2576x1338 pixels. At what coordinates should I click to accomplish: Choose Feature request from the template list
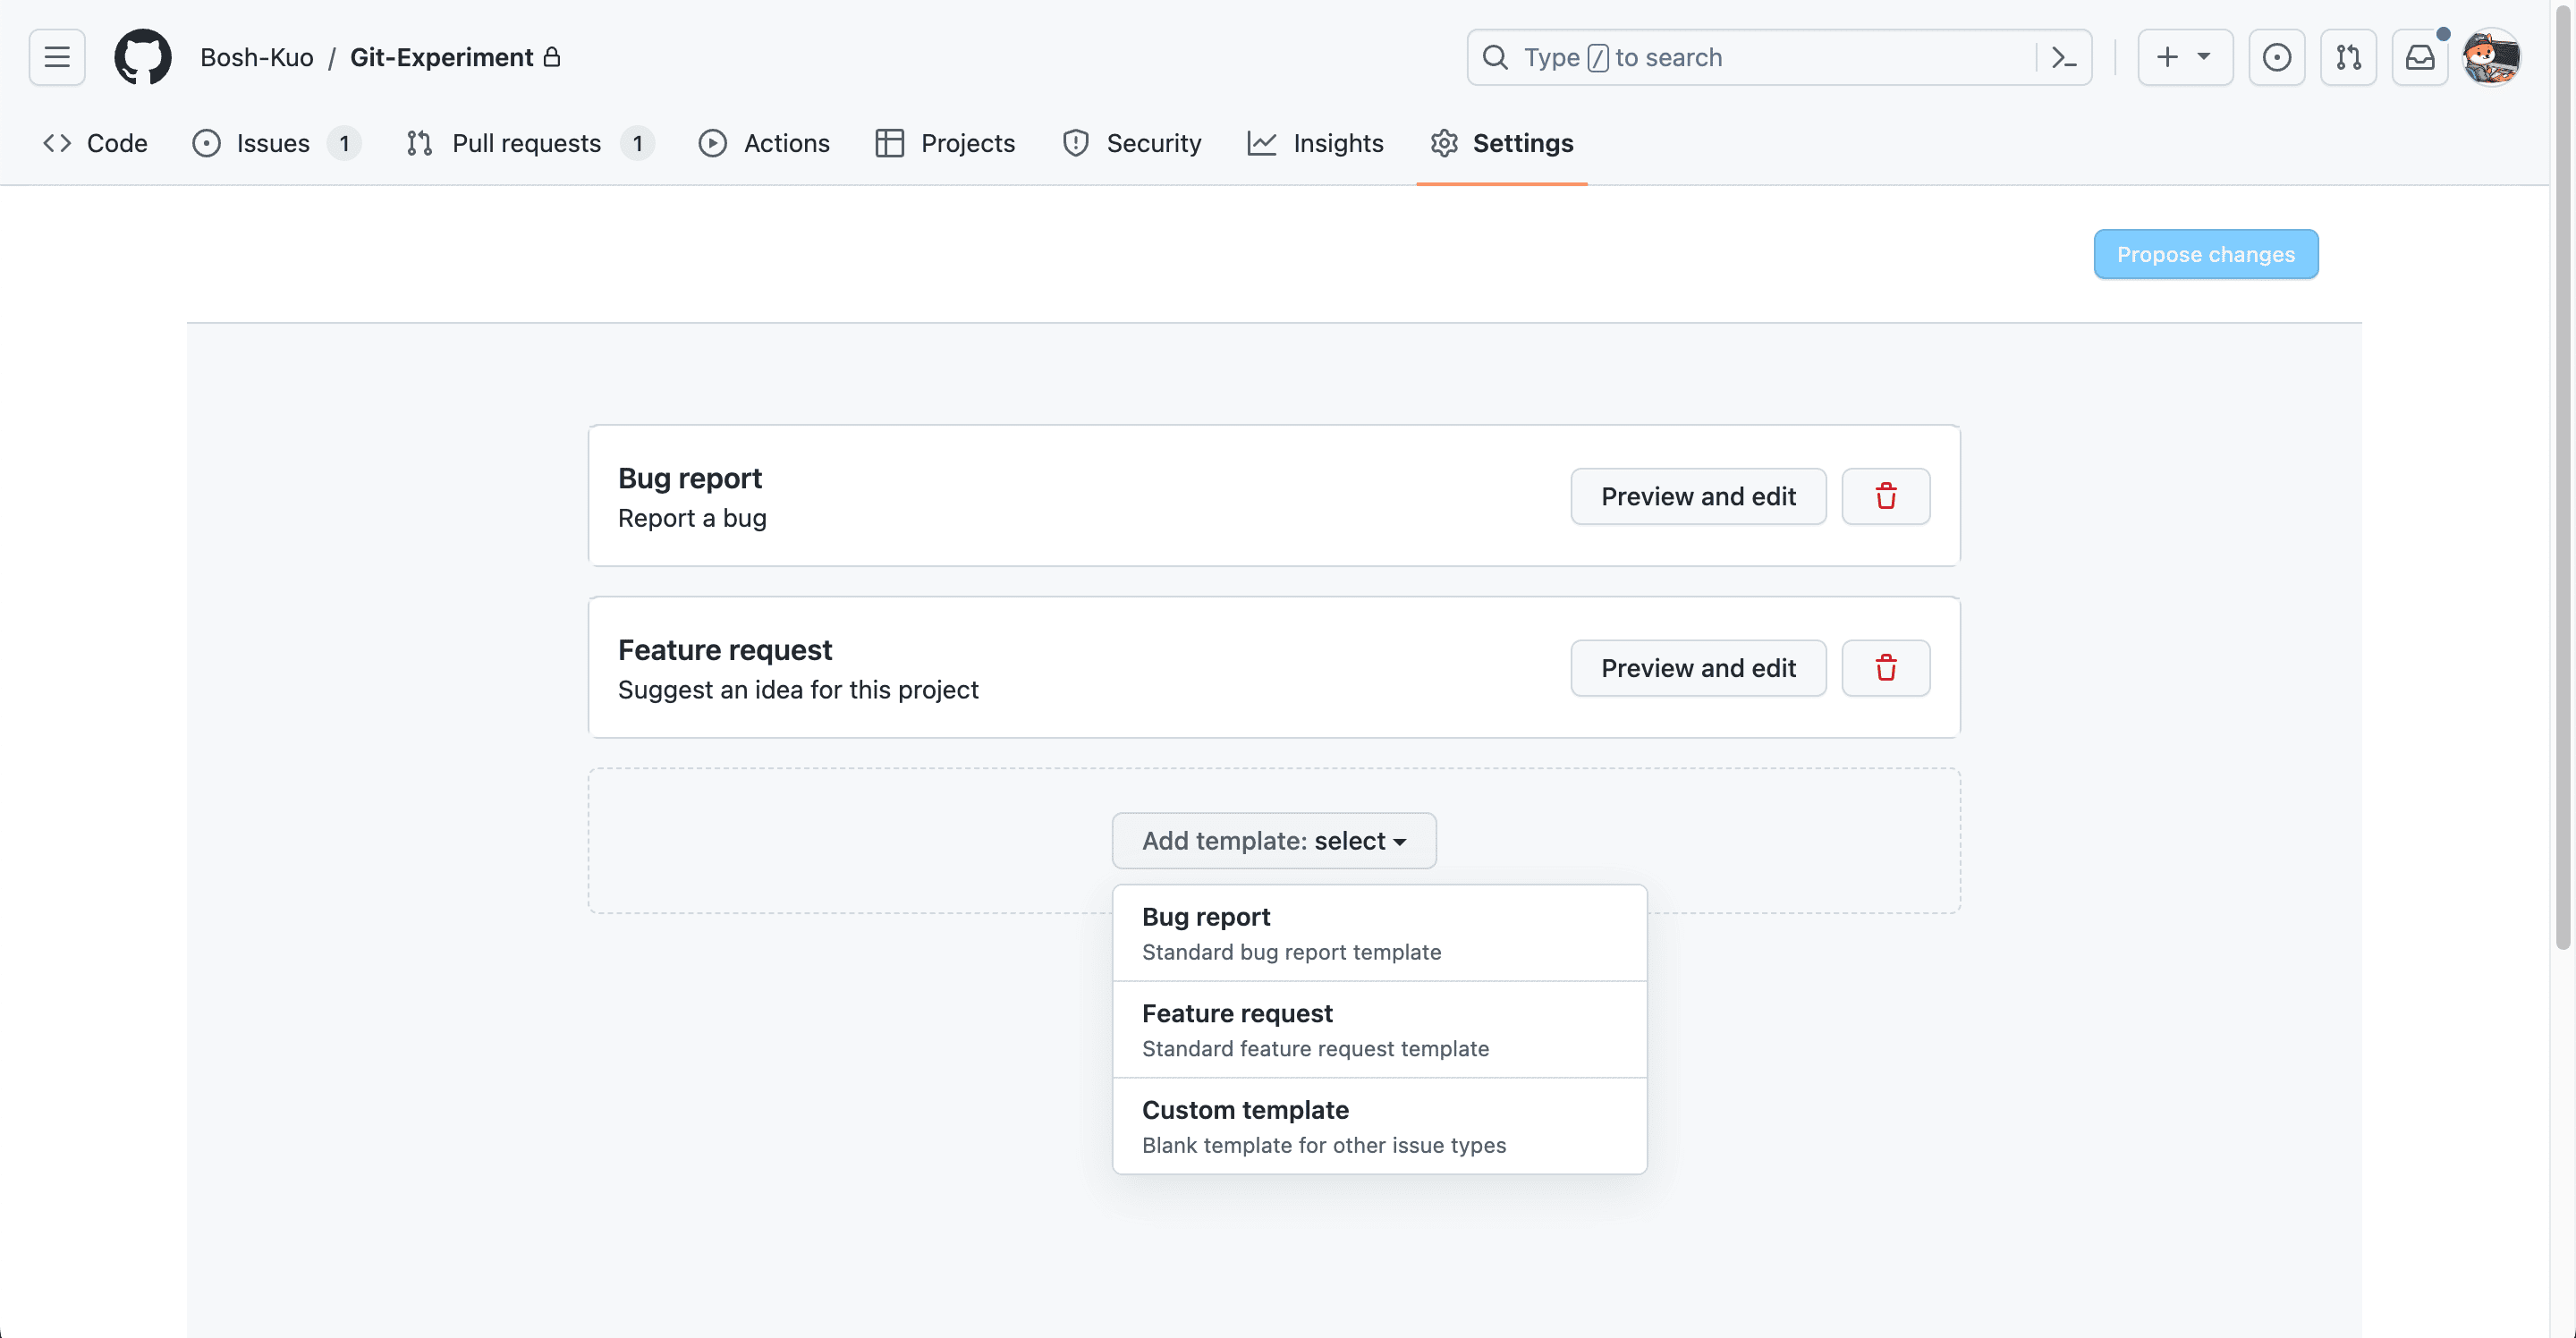click(x=1315, y=1029)
